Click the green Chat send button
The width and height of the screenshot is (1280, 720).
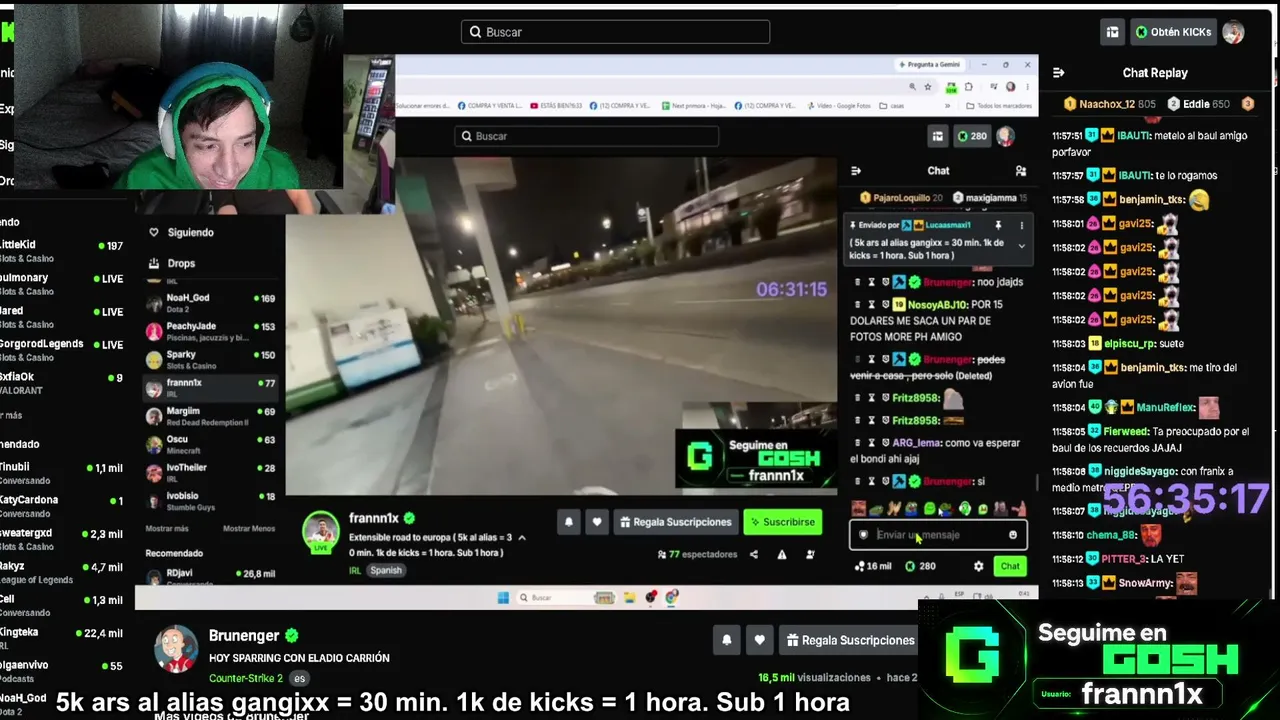1010,567
